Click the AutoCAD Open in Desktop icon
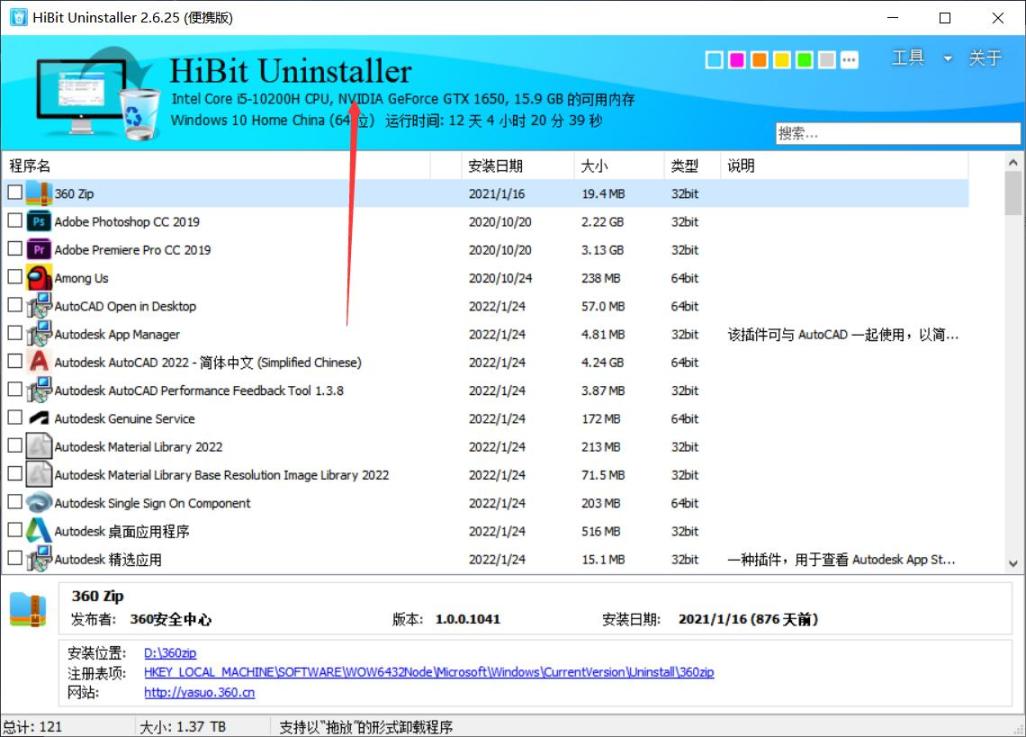Viewport: 1026px width, 737px height. click(x=39, y=306)
